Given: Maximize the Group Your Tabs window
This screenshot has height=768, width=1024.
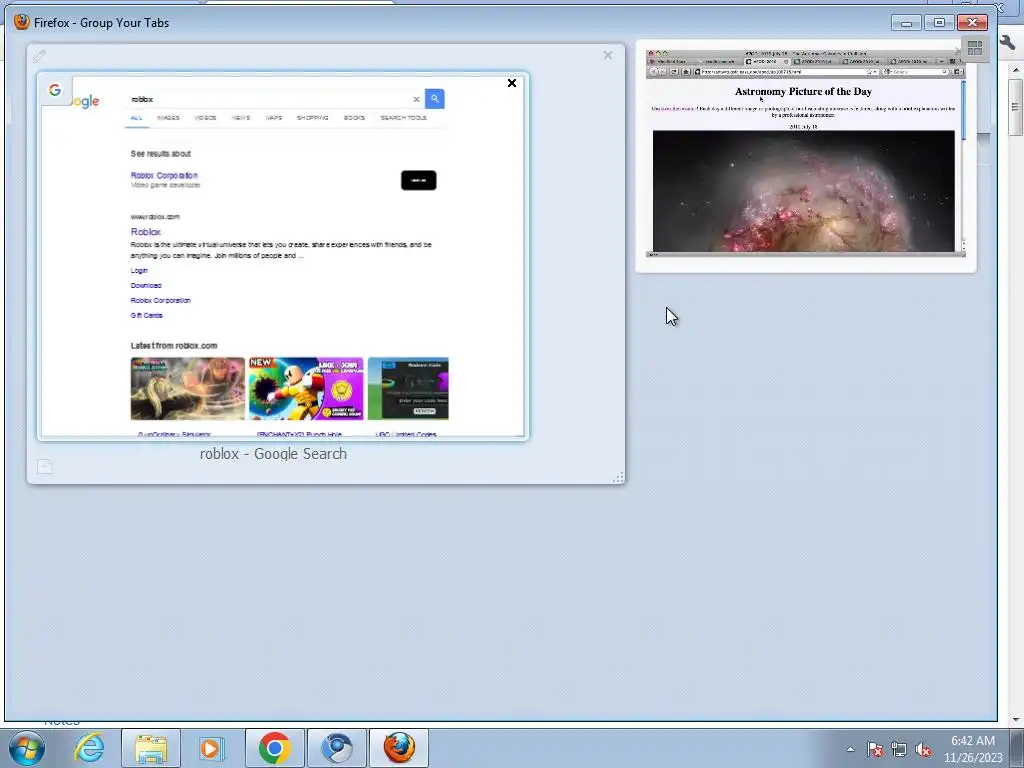Looking at the screenshot, I should tap(939, 23).
